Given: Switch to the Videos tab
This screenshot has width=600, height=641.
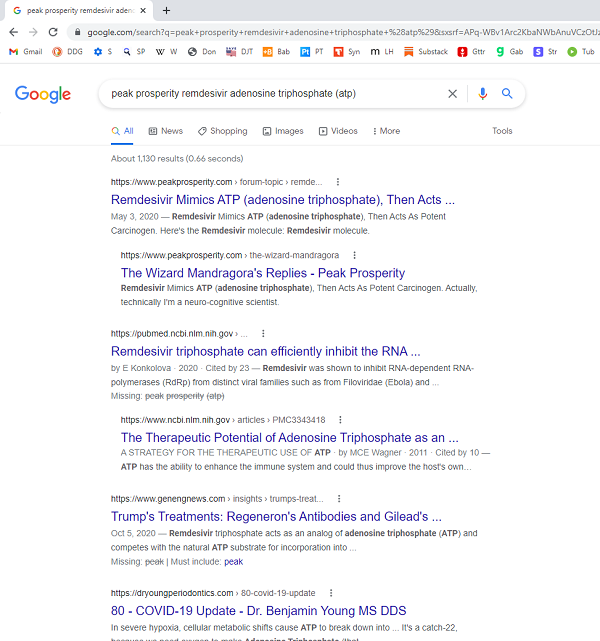Looking at the screenshot, I should pos(338,131).
